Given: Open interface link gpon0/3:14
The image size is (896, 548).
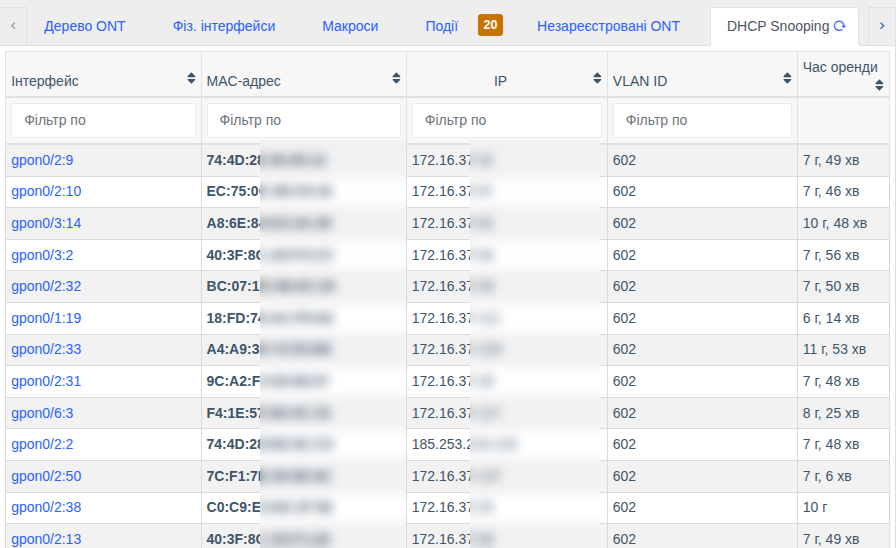Looking at the screenshot, I should (x=46, y=223).
